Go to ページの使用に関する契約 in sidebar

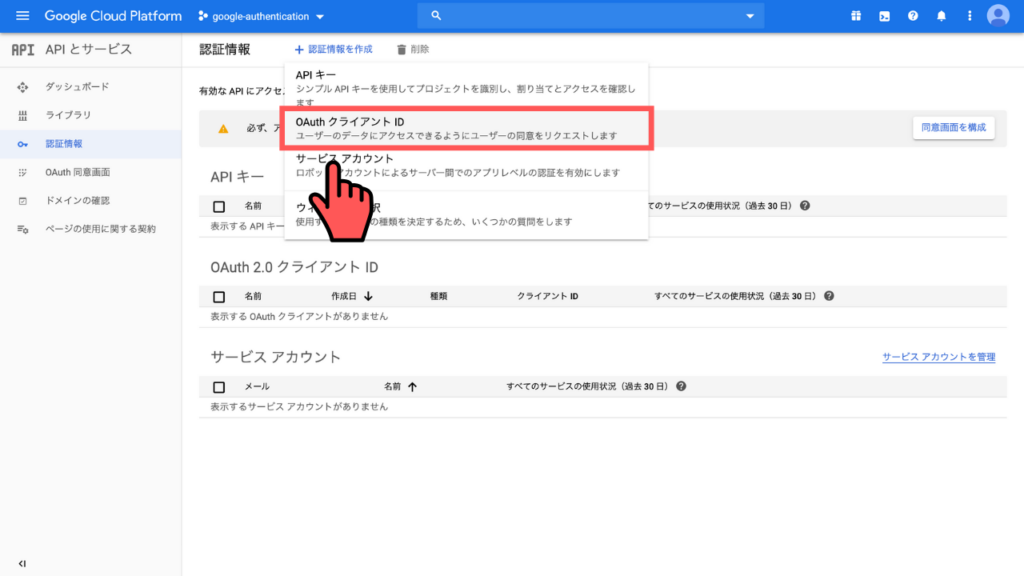pos(101,229)
